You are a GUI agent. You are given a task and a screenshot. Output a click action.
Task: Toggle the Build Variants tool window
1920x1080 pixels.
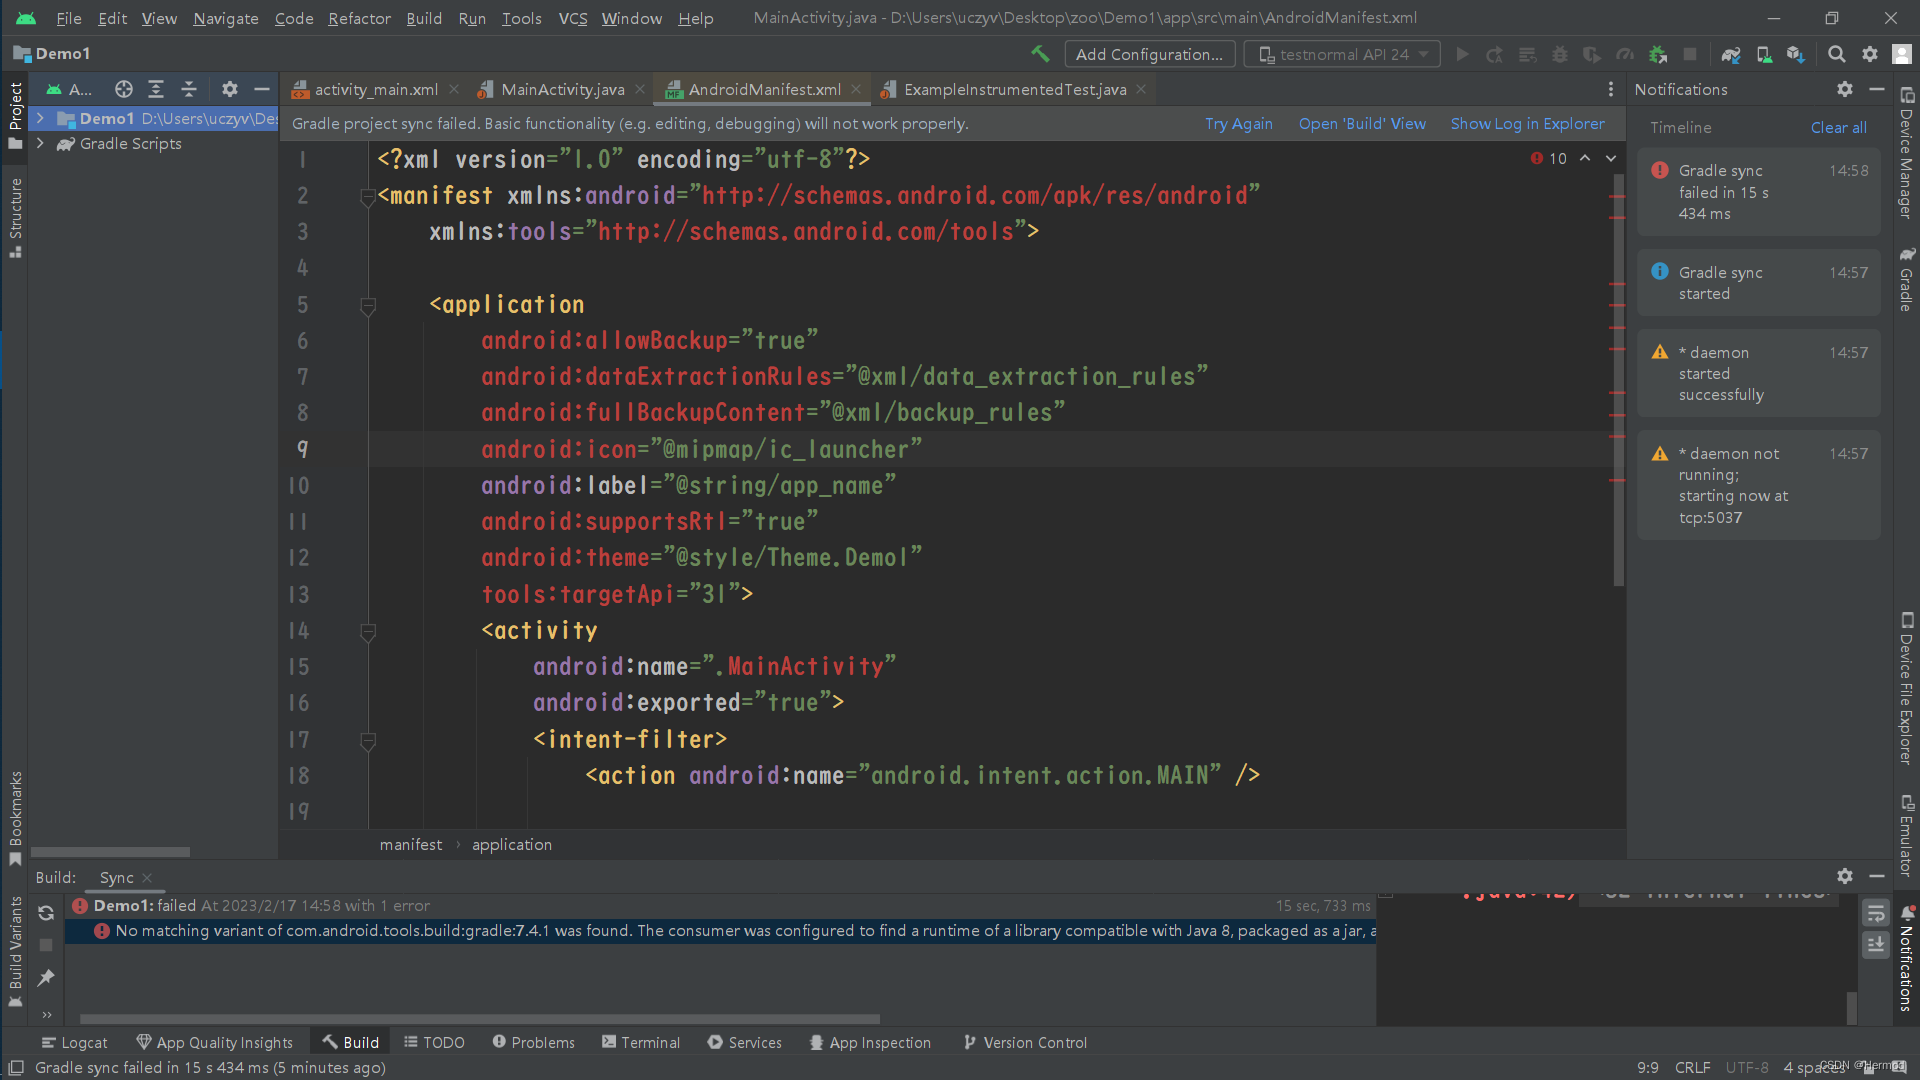[x=15, y=951]
